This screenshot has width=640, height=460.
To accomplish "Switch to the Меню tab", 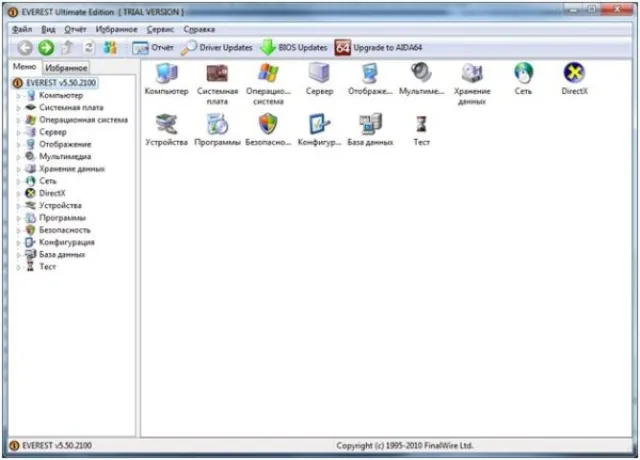I will pos(24,67).
